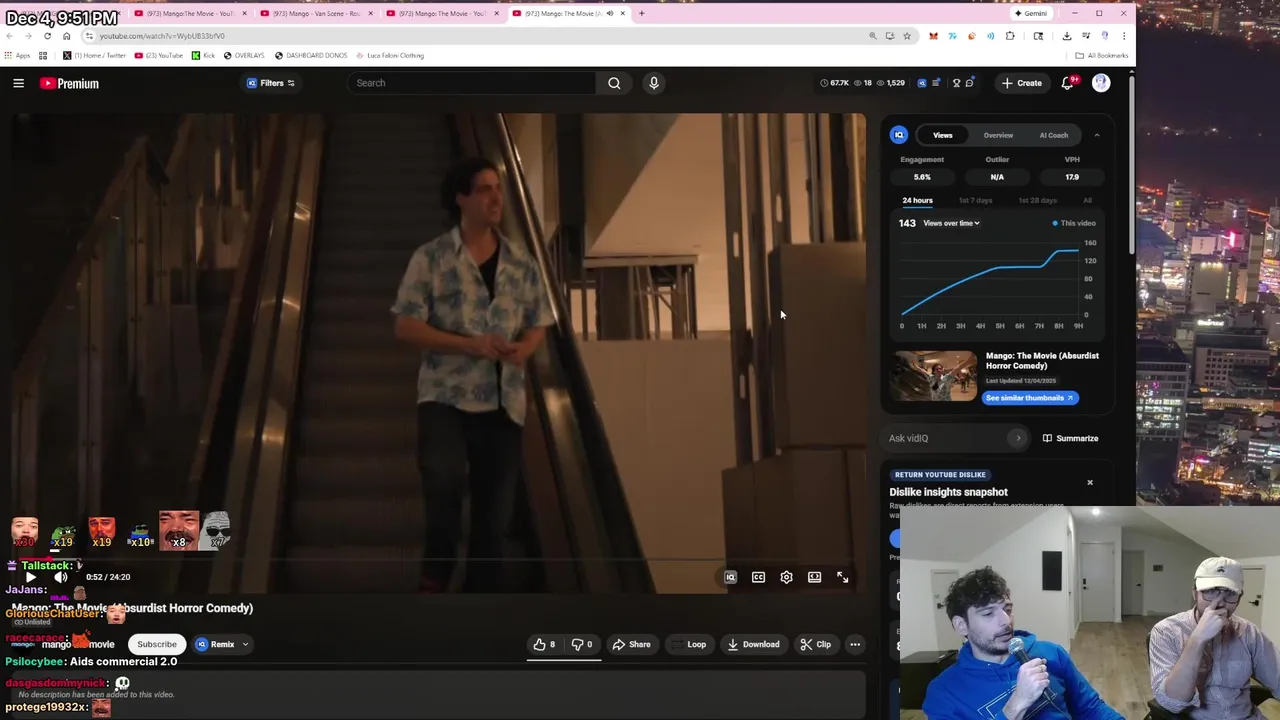1280x720 pixels.
Task: Close the Dislike insights snapshot card
Action: 1090,483
